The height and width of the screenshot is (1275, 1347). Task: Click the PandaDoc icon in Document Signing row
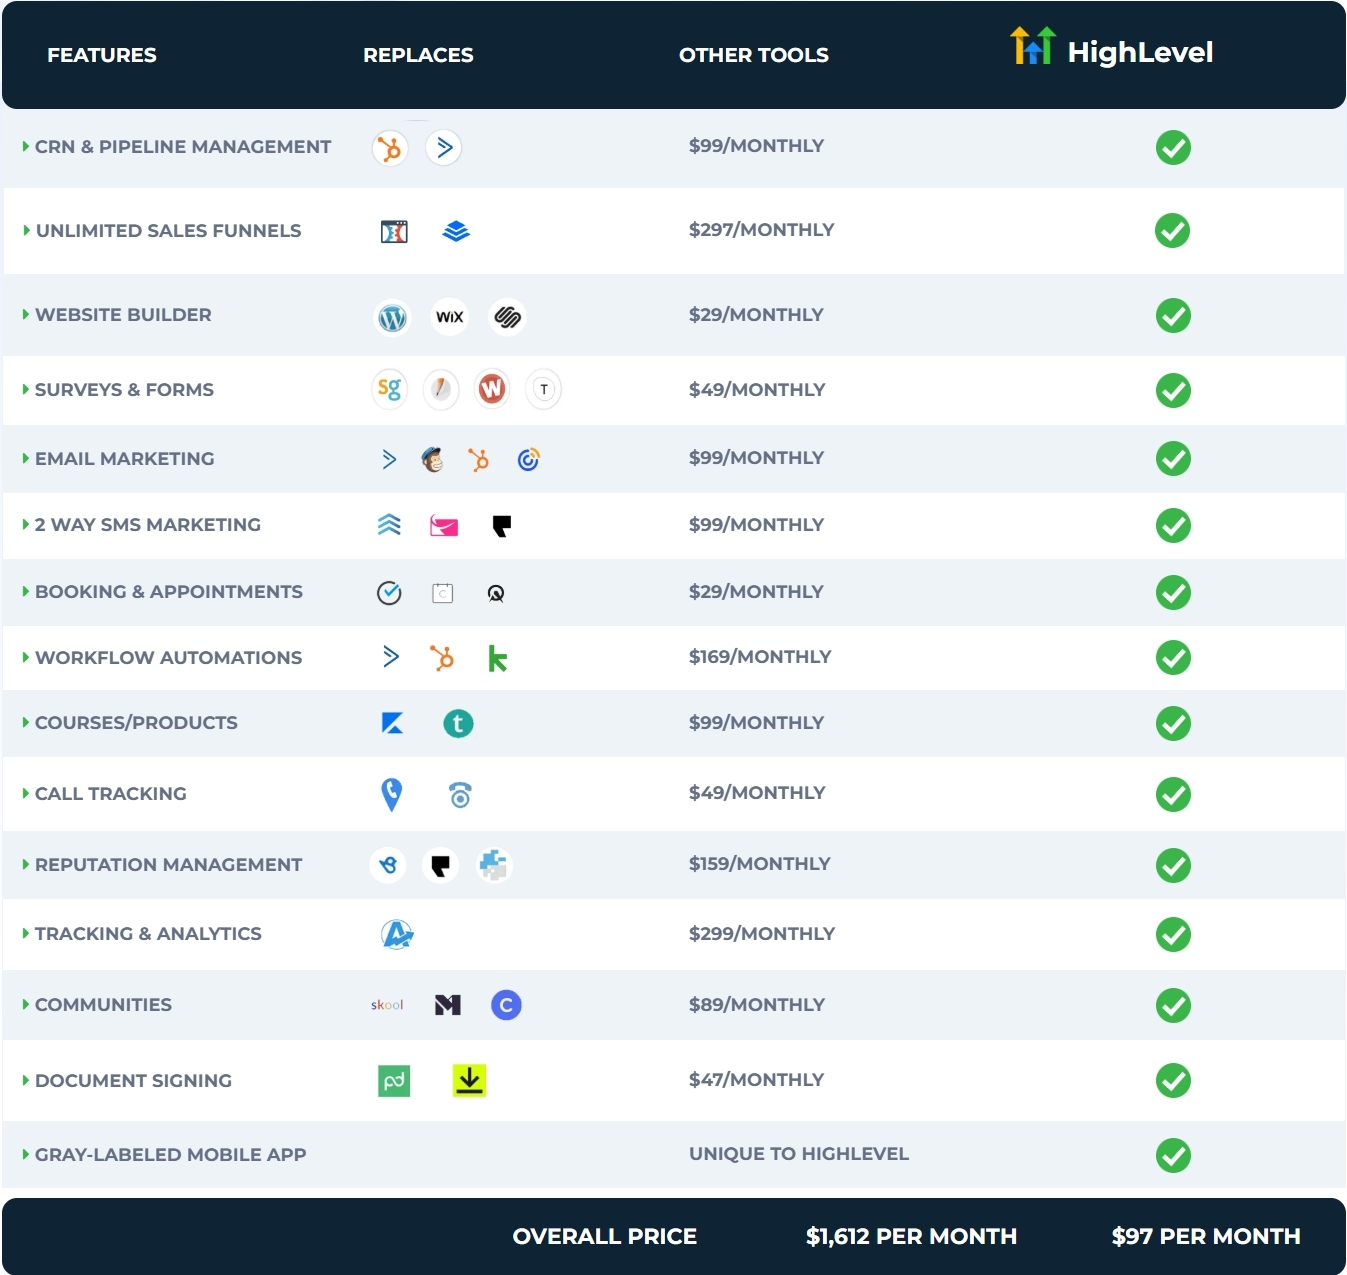394,1081
